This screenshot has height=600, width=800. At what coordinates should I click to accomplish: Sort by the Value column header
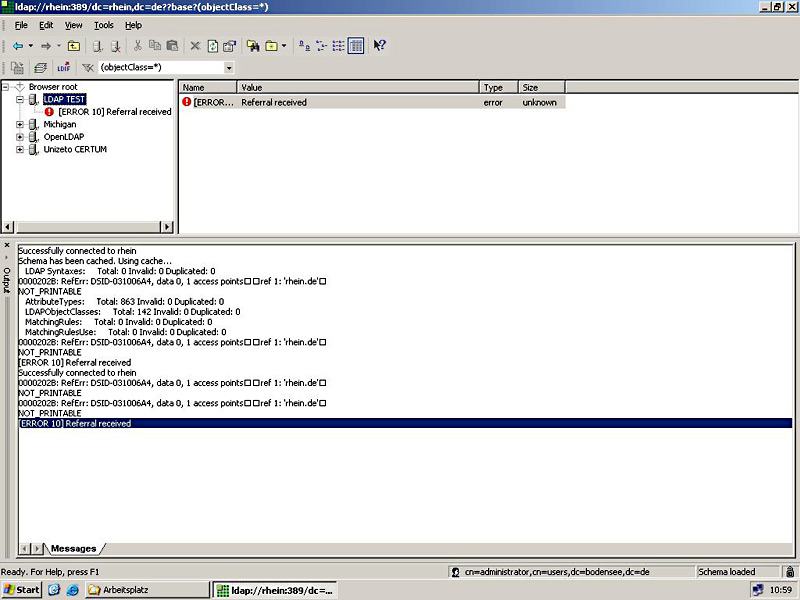tap(358, 87)
